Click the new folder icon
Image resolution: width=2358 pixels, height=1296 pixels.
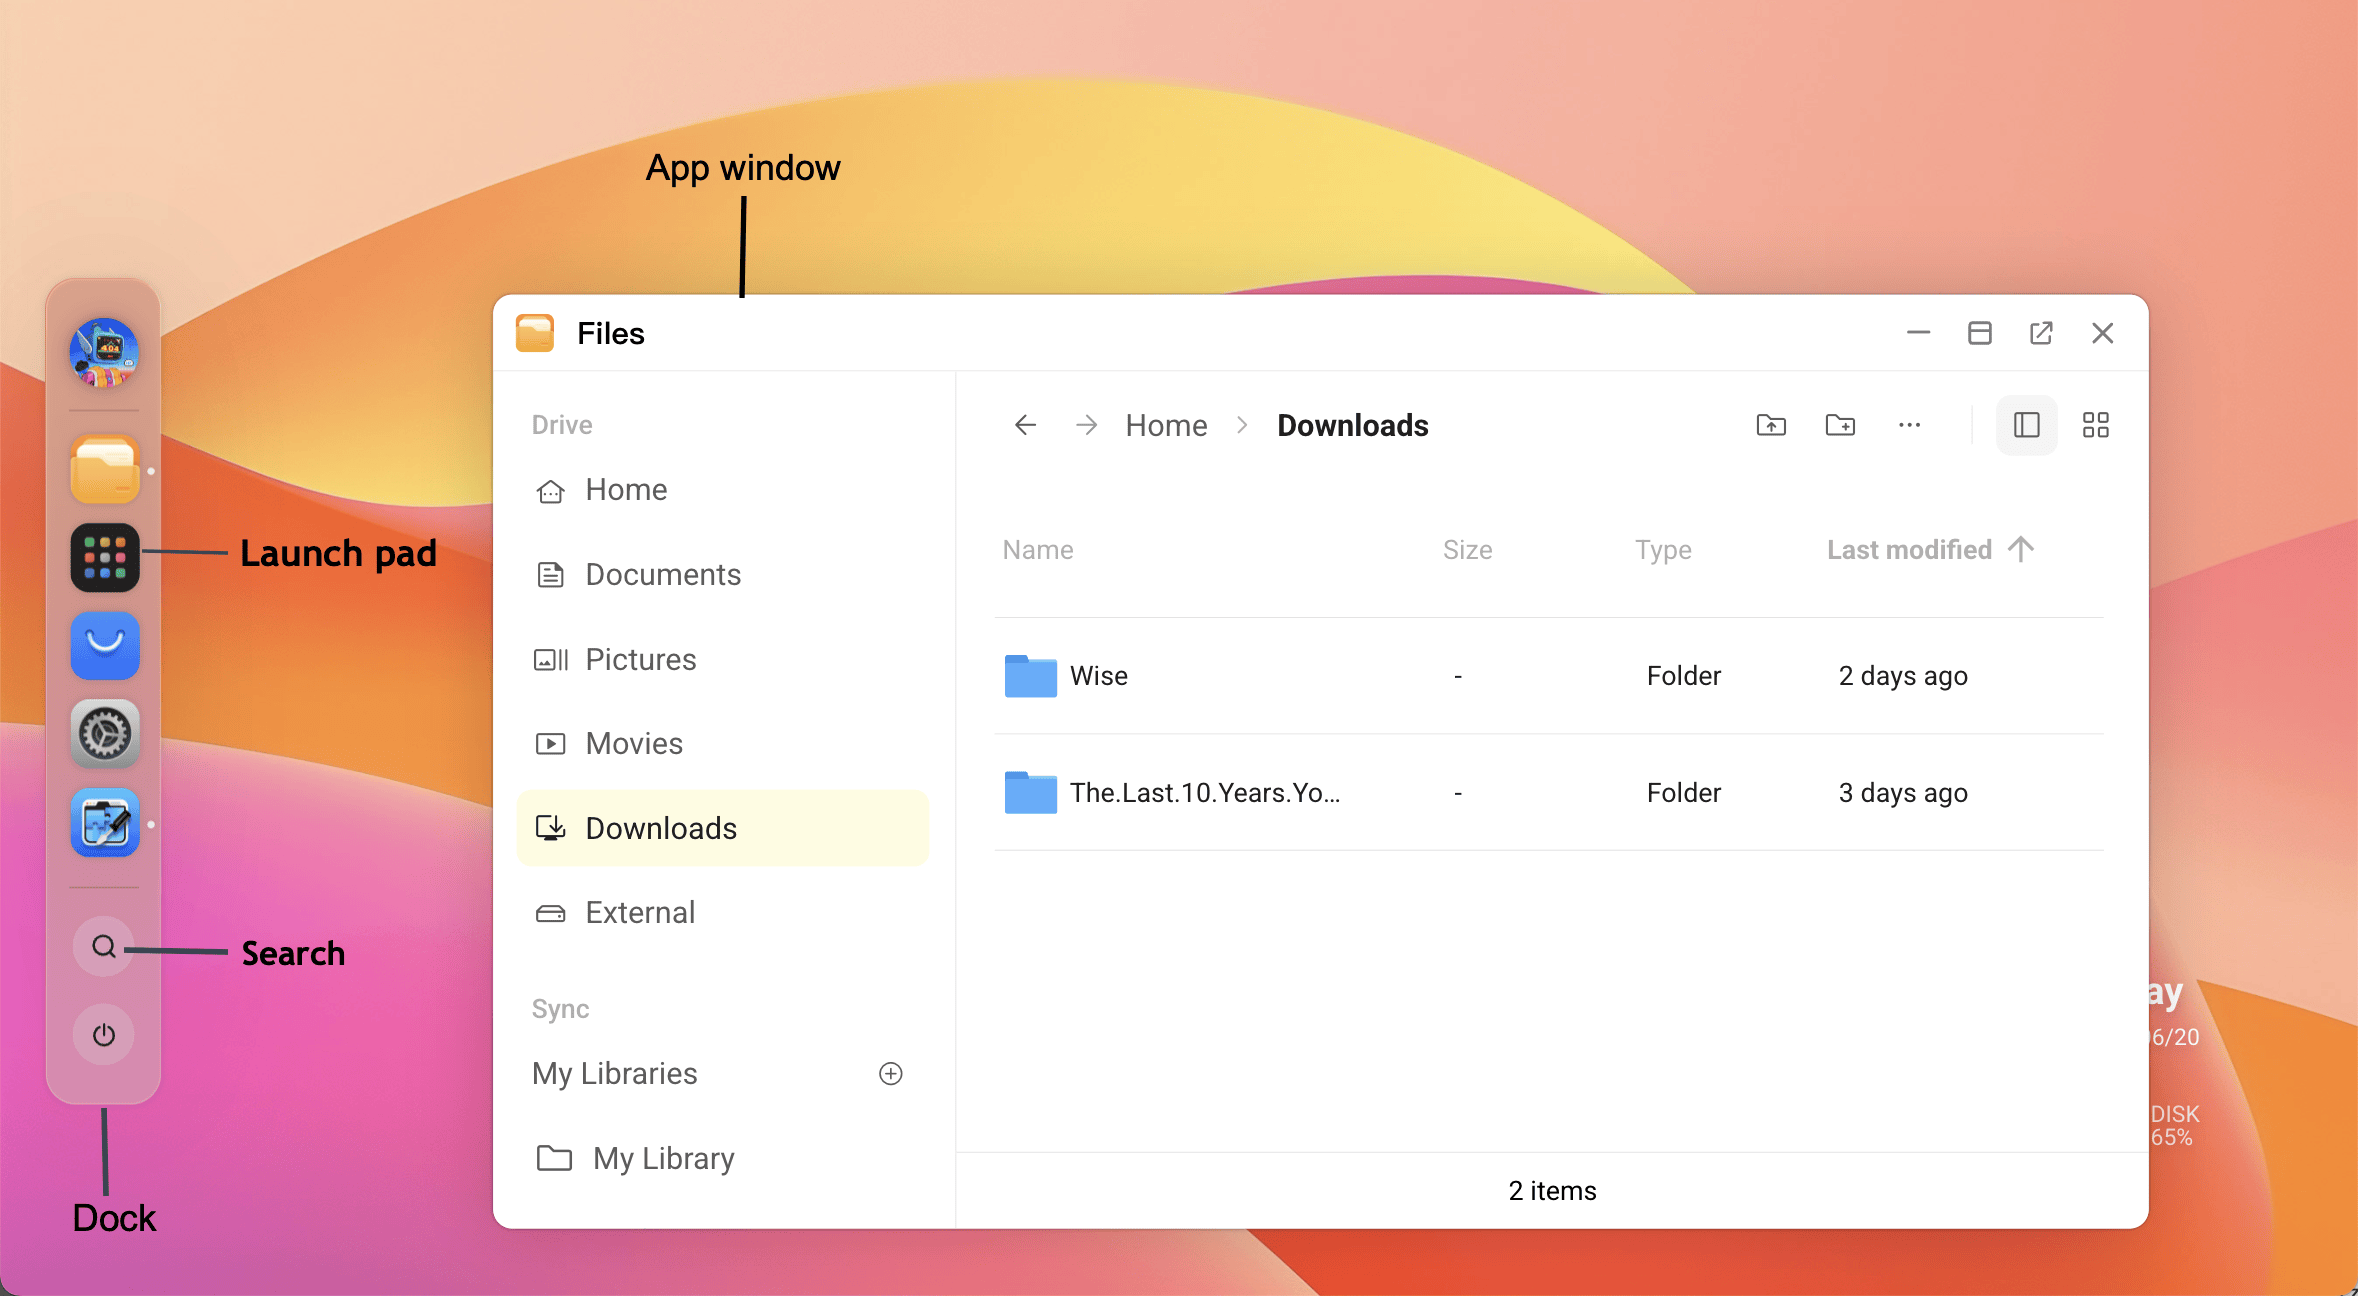[1840, 425]
